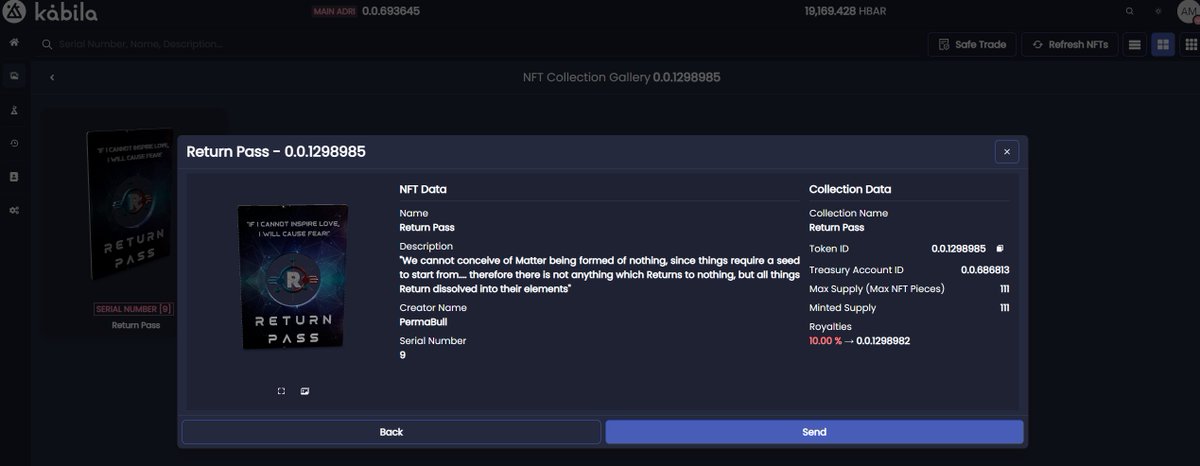Click the royalty account 0.0.1298982
The width and height of the screenshot is (1200, 466).
pyautogui.click(x=883, y=341)
